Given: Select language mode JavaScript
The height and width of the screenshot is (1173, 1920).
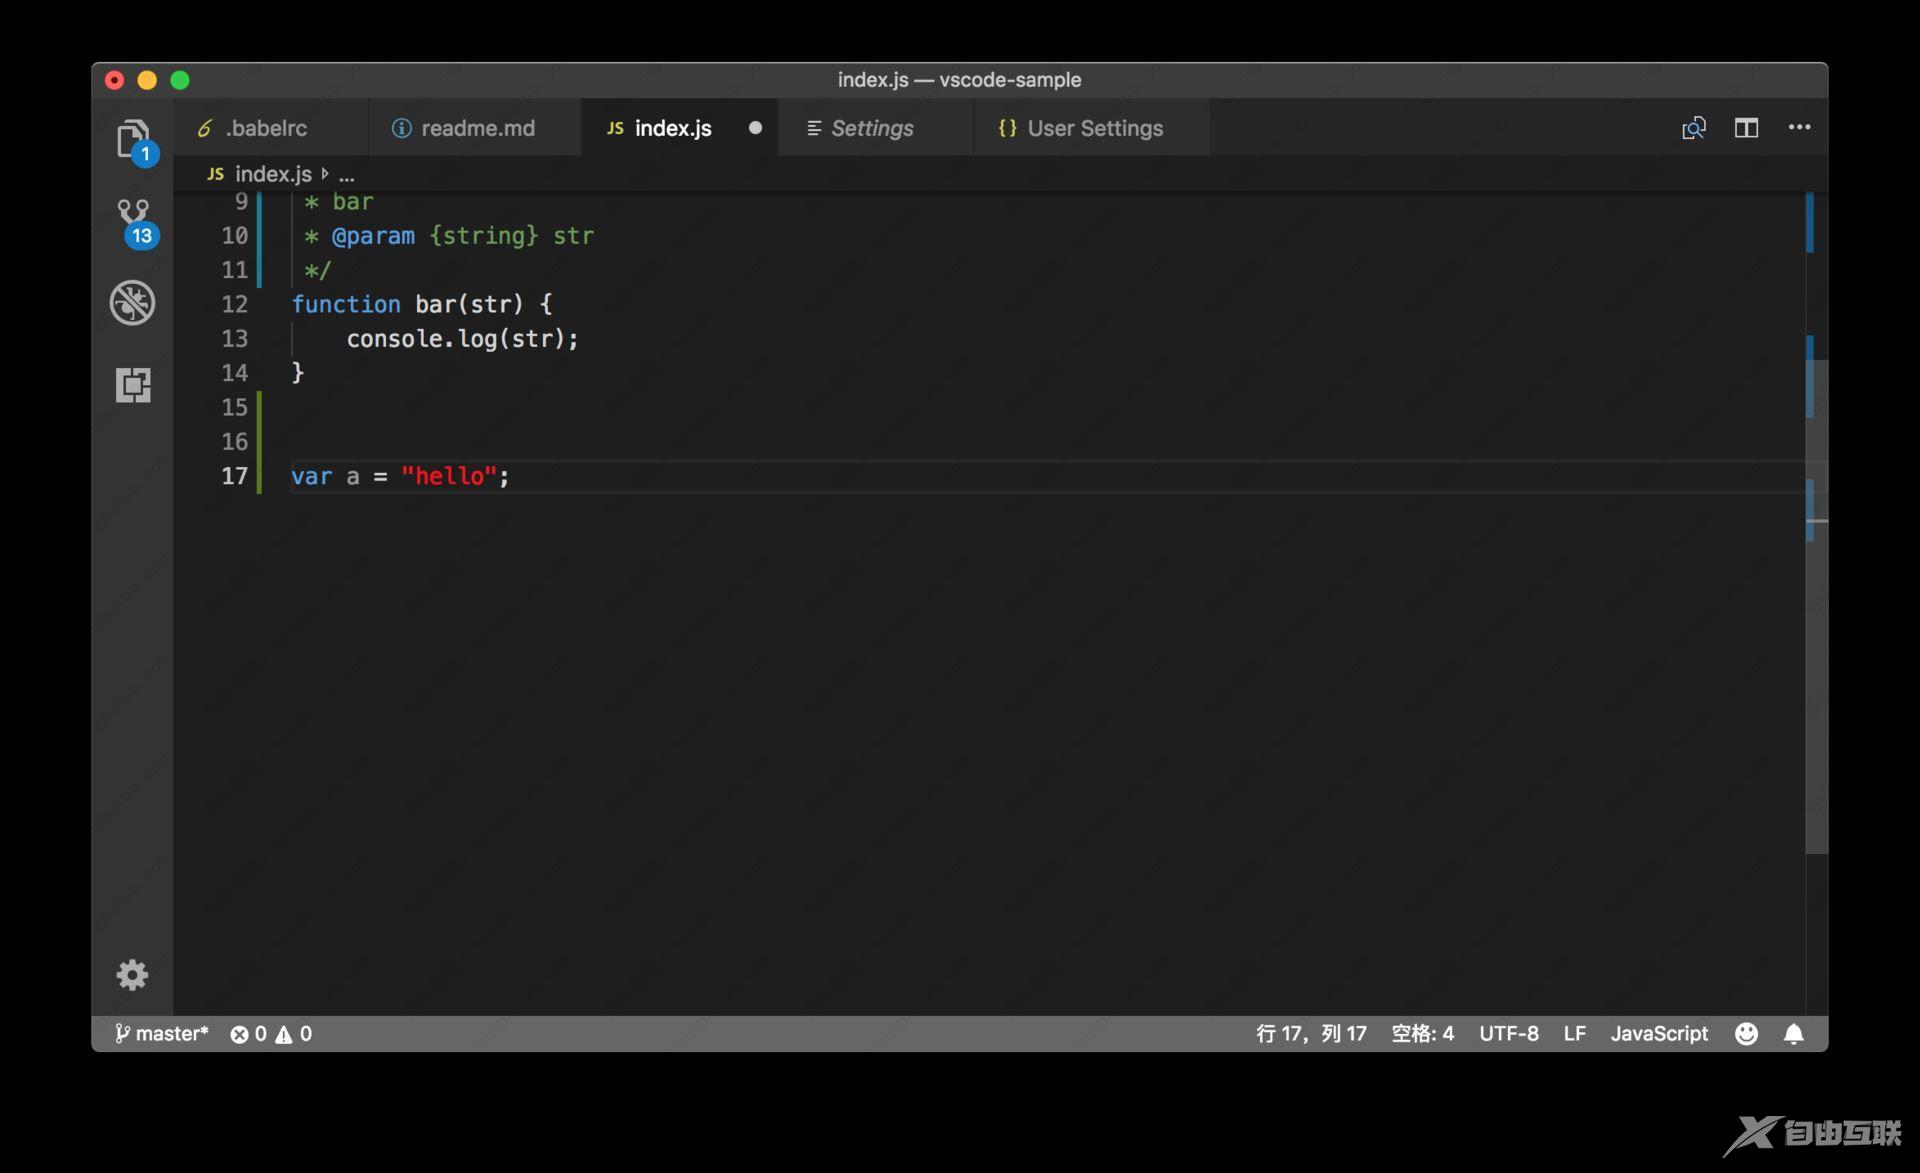Looking at the screenshot, I should click(1659, 1034).
